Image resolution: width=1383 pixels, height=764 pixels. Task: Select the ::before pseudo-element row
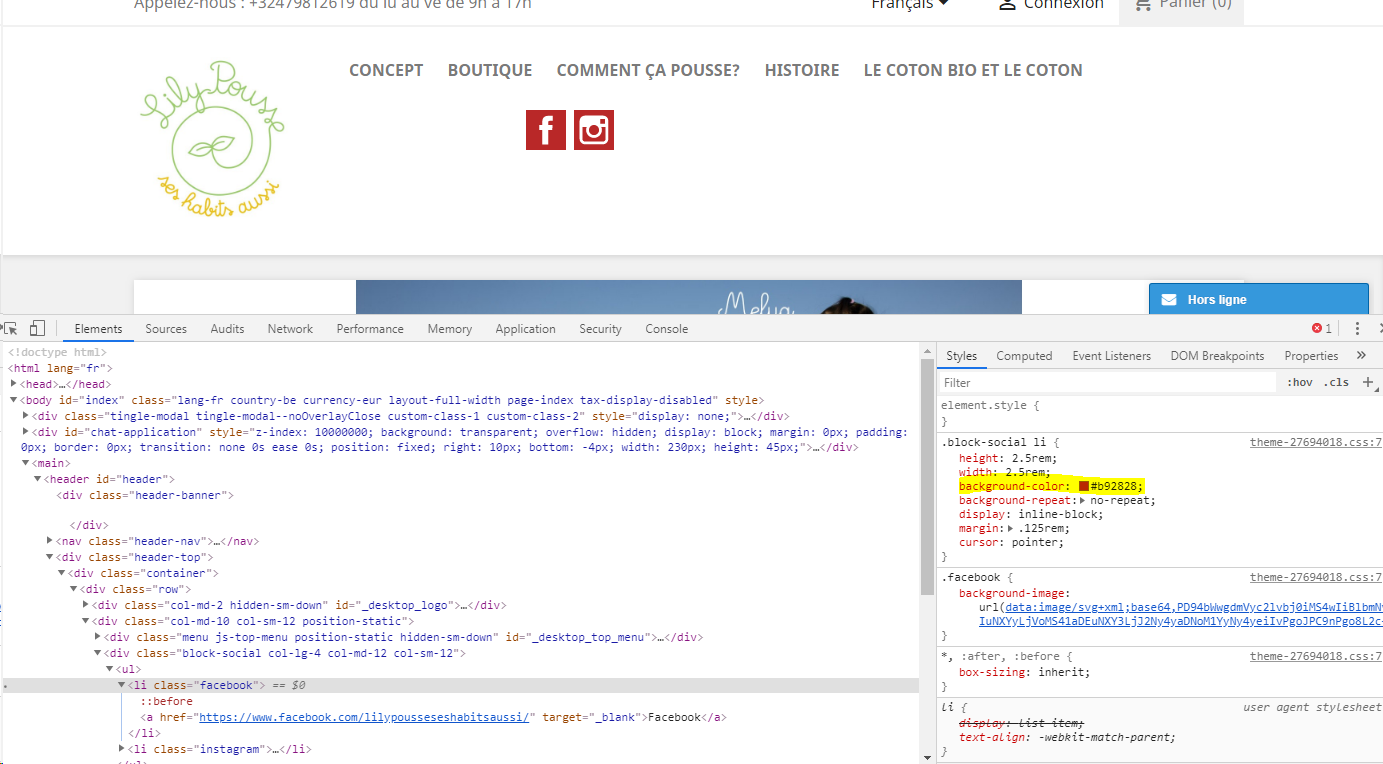pos(167,701)
